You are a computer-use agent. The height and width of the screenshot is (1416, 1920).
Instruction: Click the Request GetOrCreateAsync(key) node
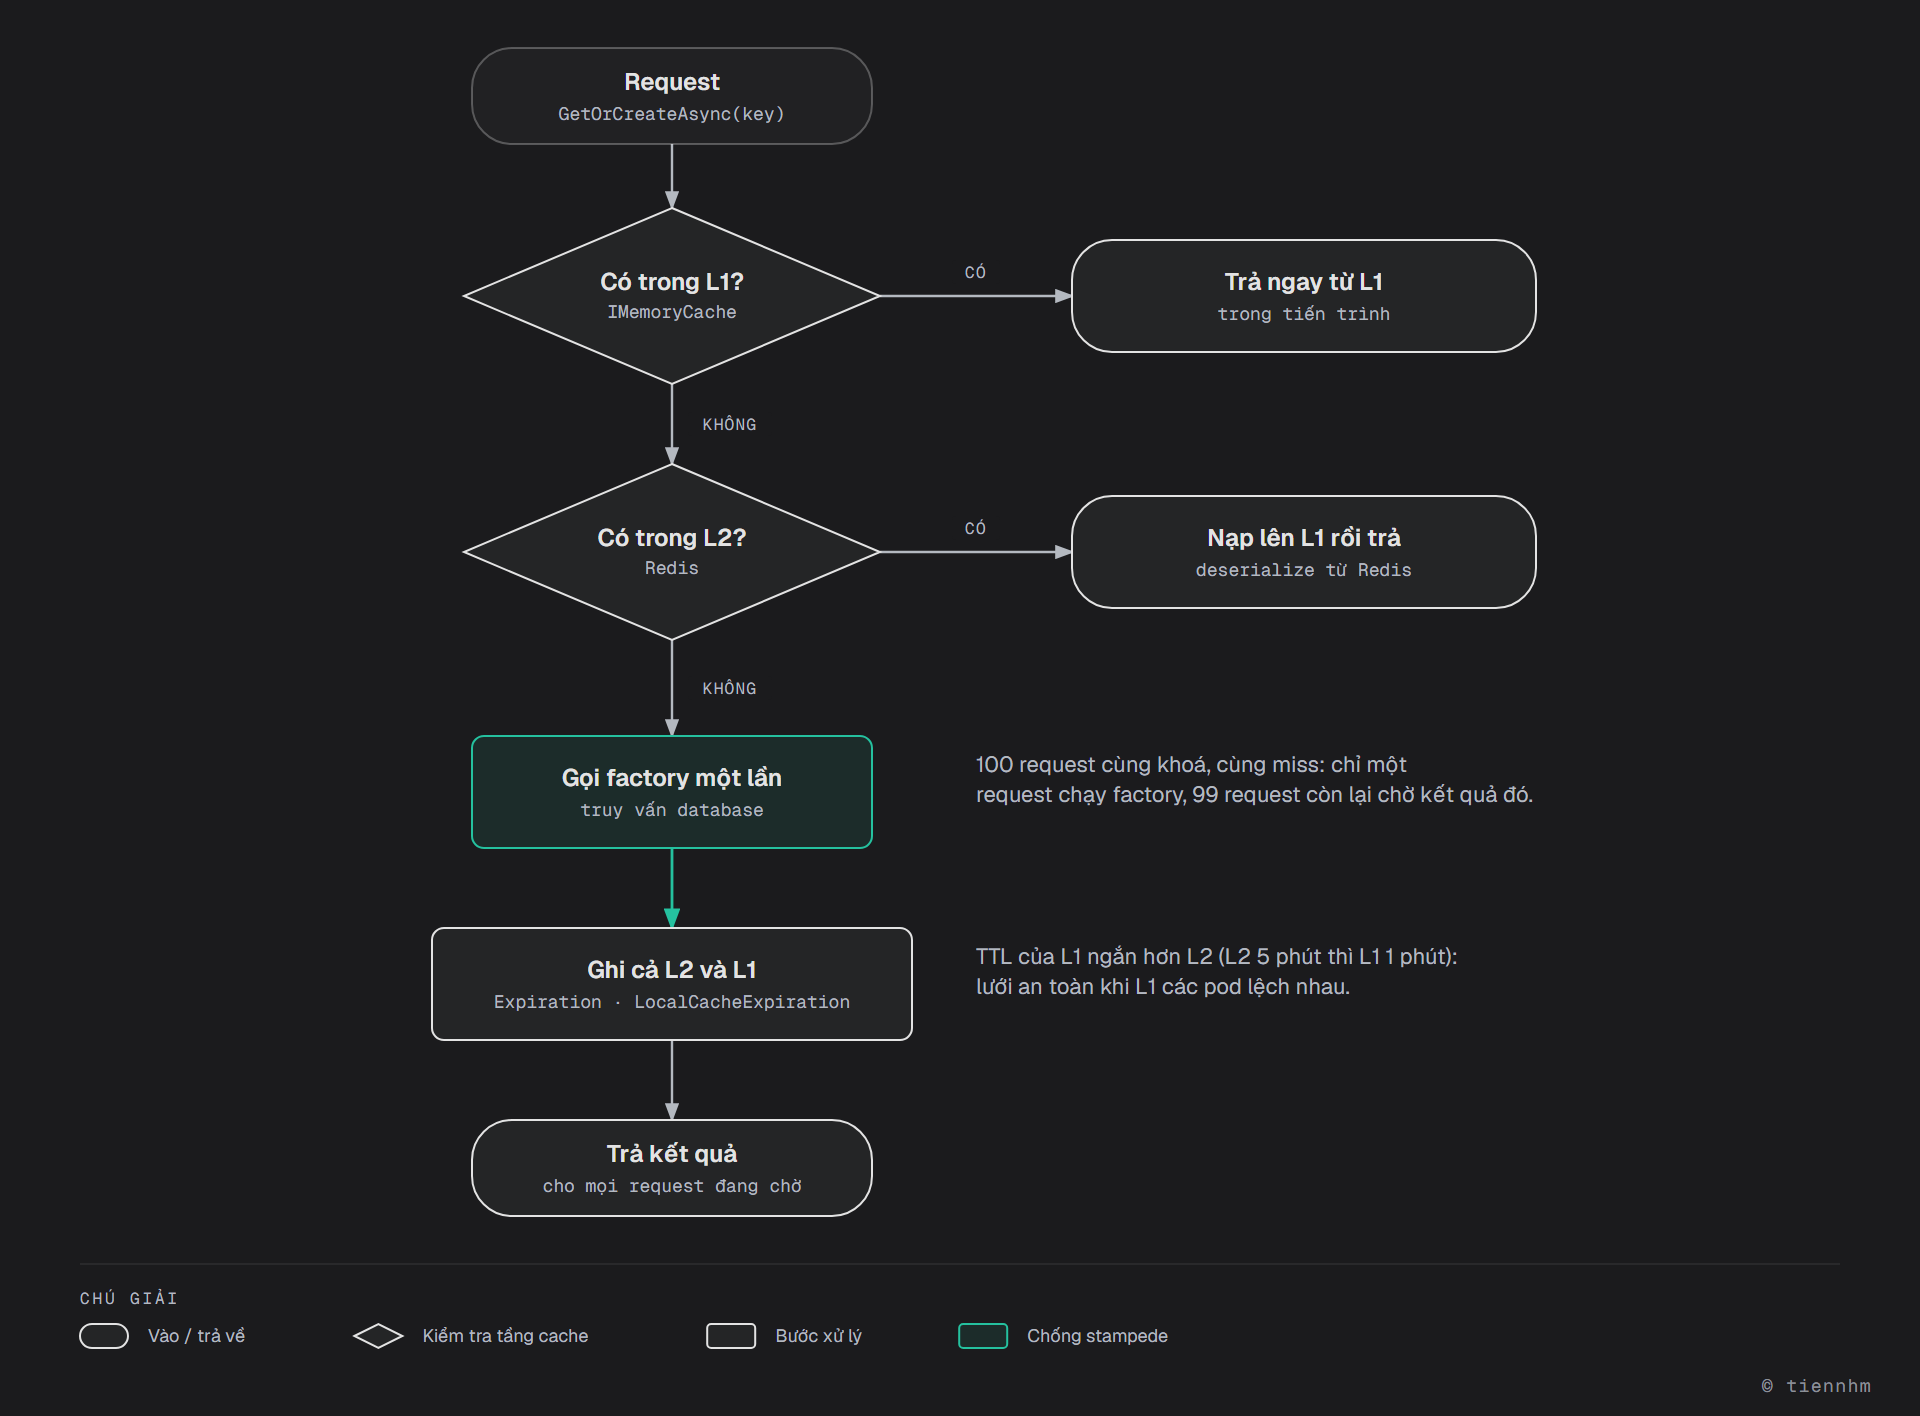(671, 96)
